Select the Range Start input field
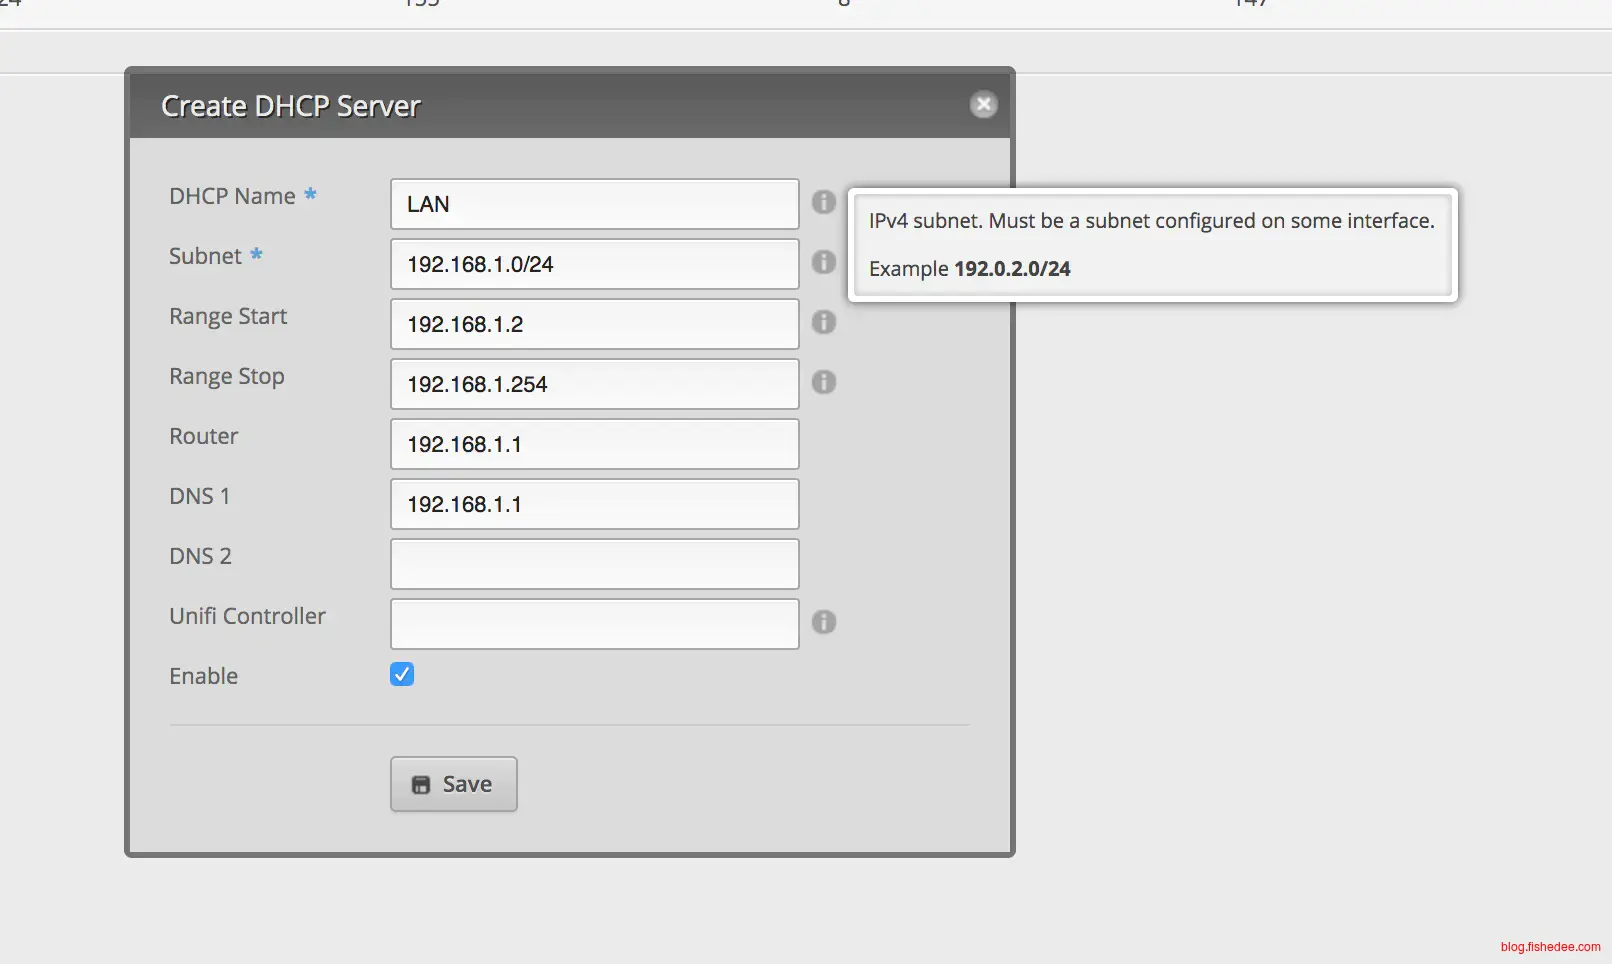The image size is (1612, 964). click(594, 324)
